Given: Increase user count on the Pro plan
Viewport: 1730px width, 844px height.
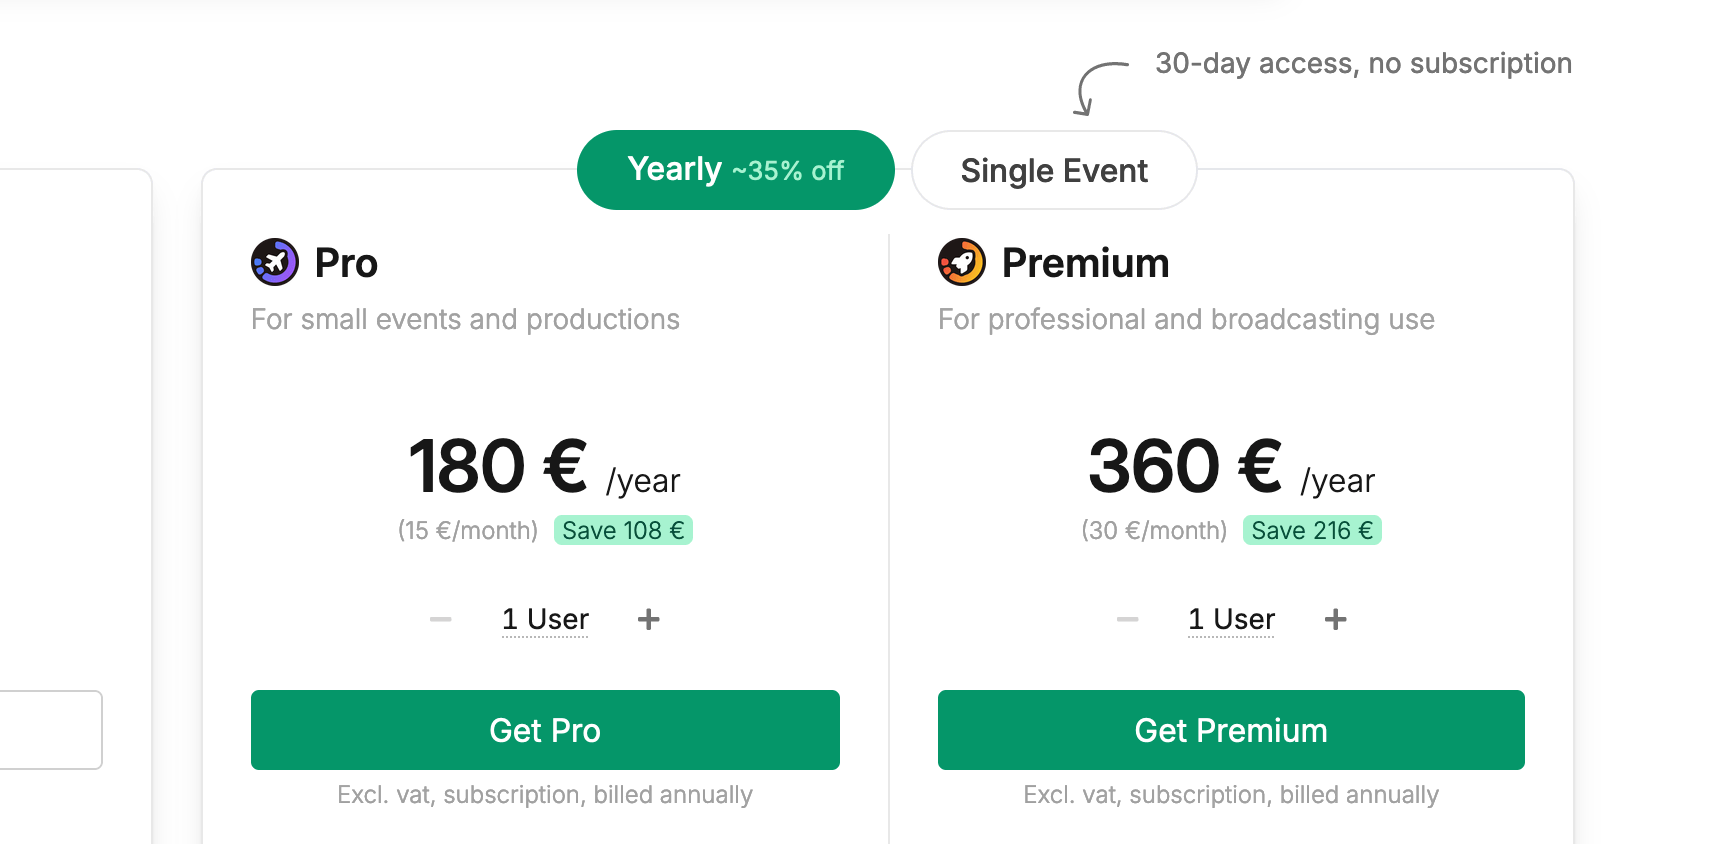Looking at the screenshot, I should (x=648, y=619).
